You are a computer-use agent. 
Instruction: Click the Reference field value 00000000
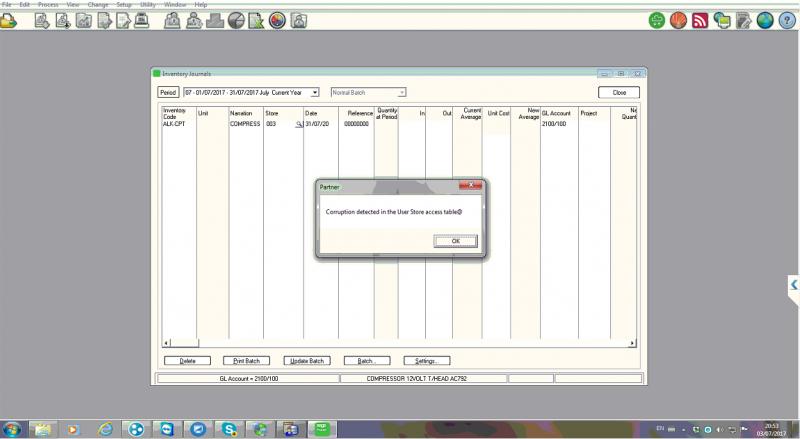[x=356, y=124]
